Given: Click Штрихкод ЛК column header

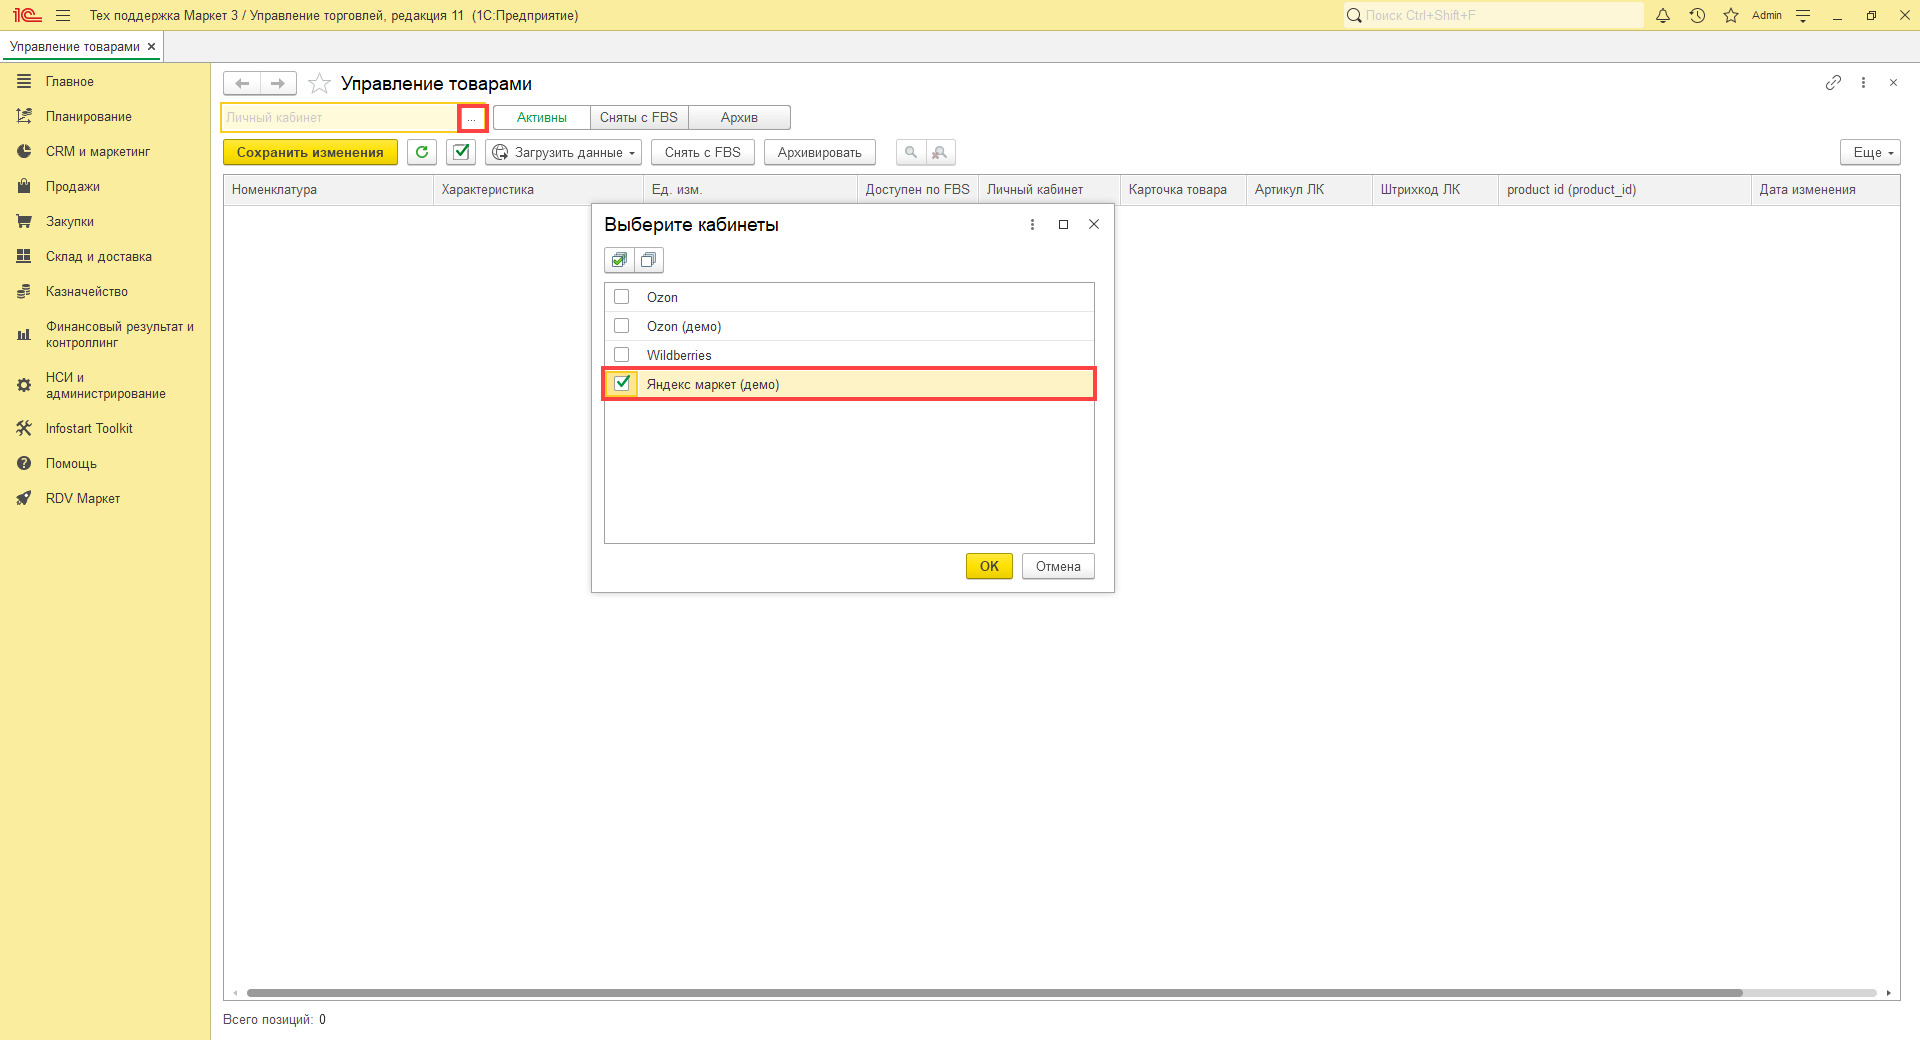Looking at the screenshot, I should click(x=1435, y=190).
